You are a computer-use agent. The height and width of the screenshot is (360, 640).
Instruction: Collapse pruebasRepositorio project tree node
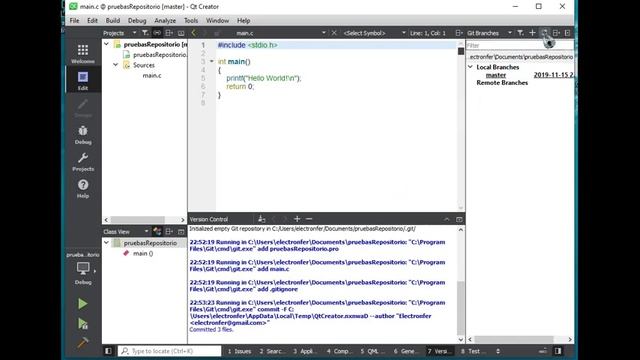pos(107,44)
